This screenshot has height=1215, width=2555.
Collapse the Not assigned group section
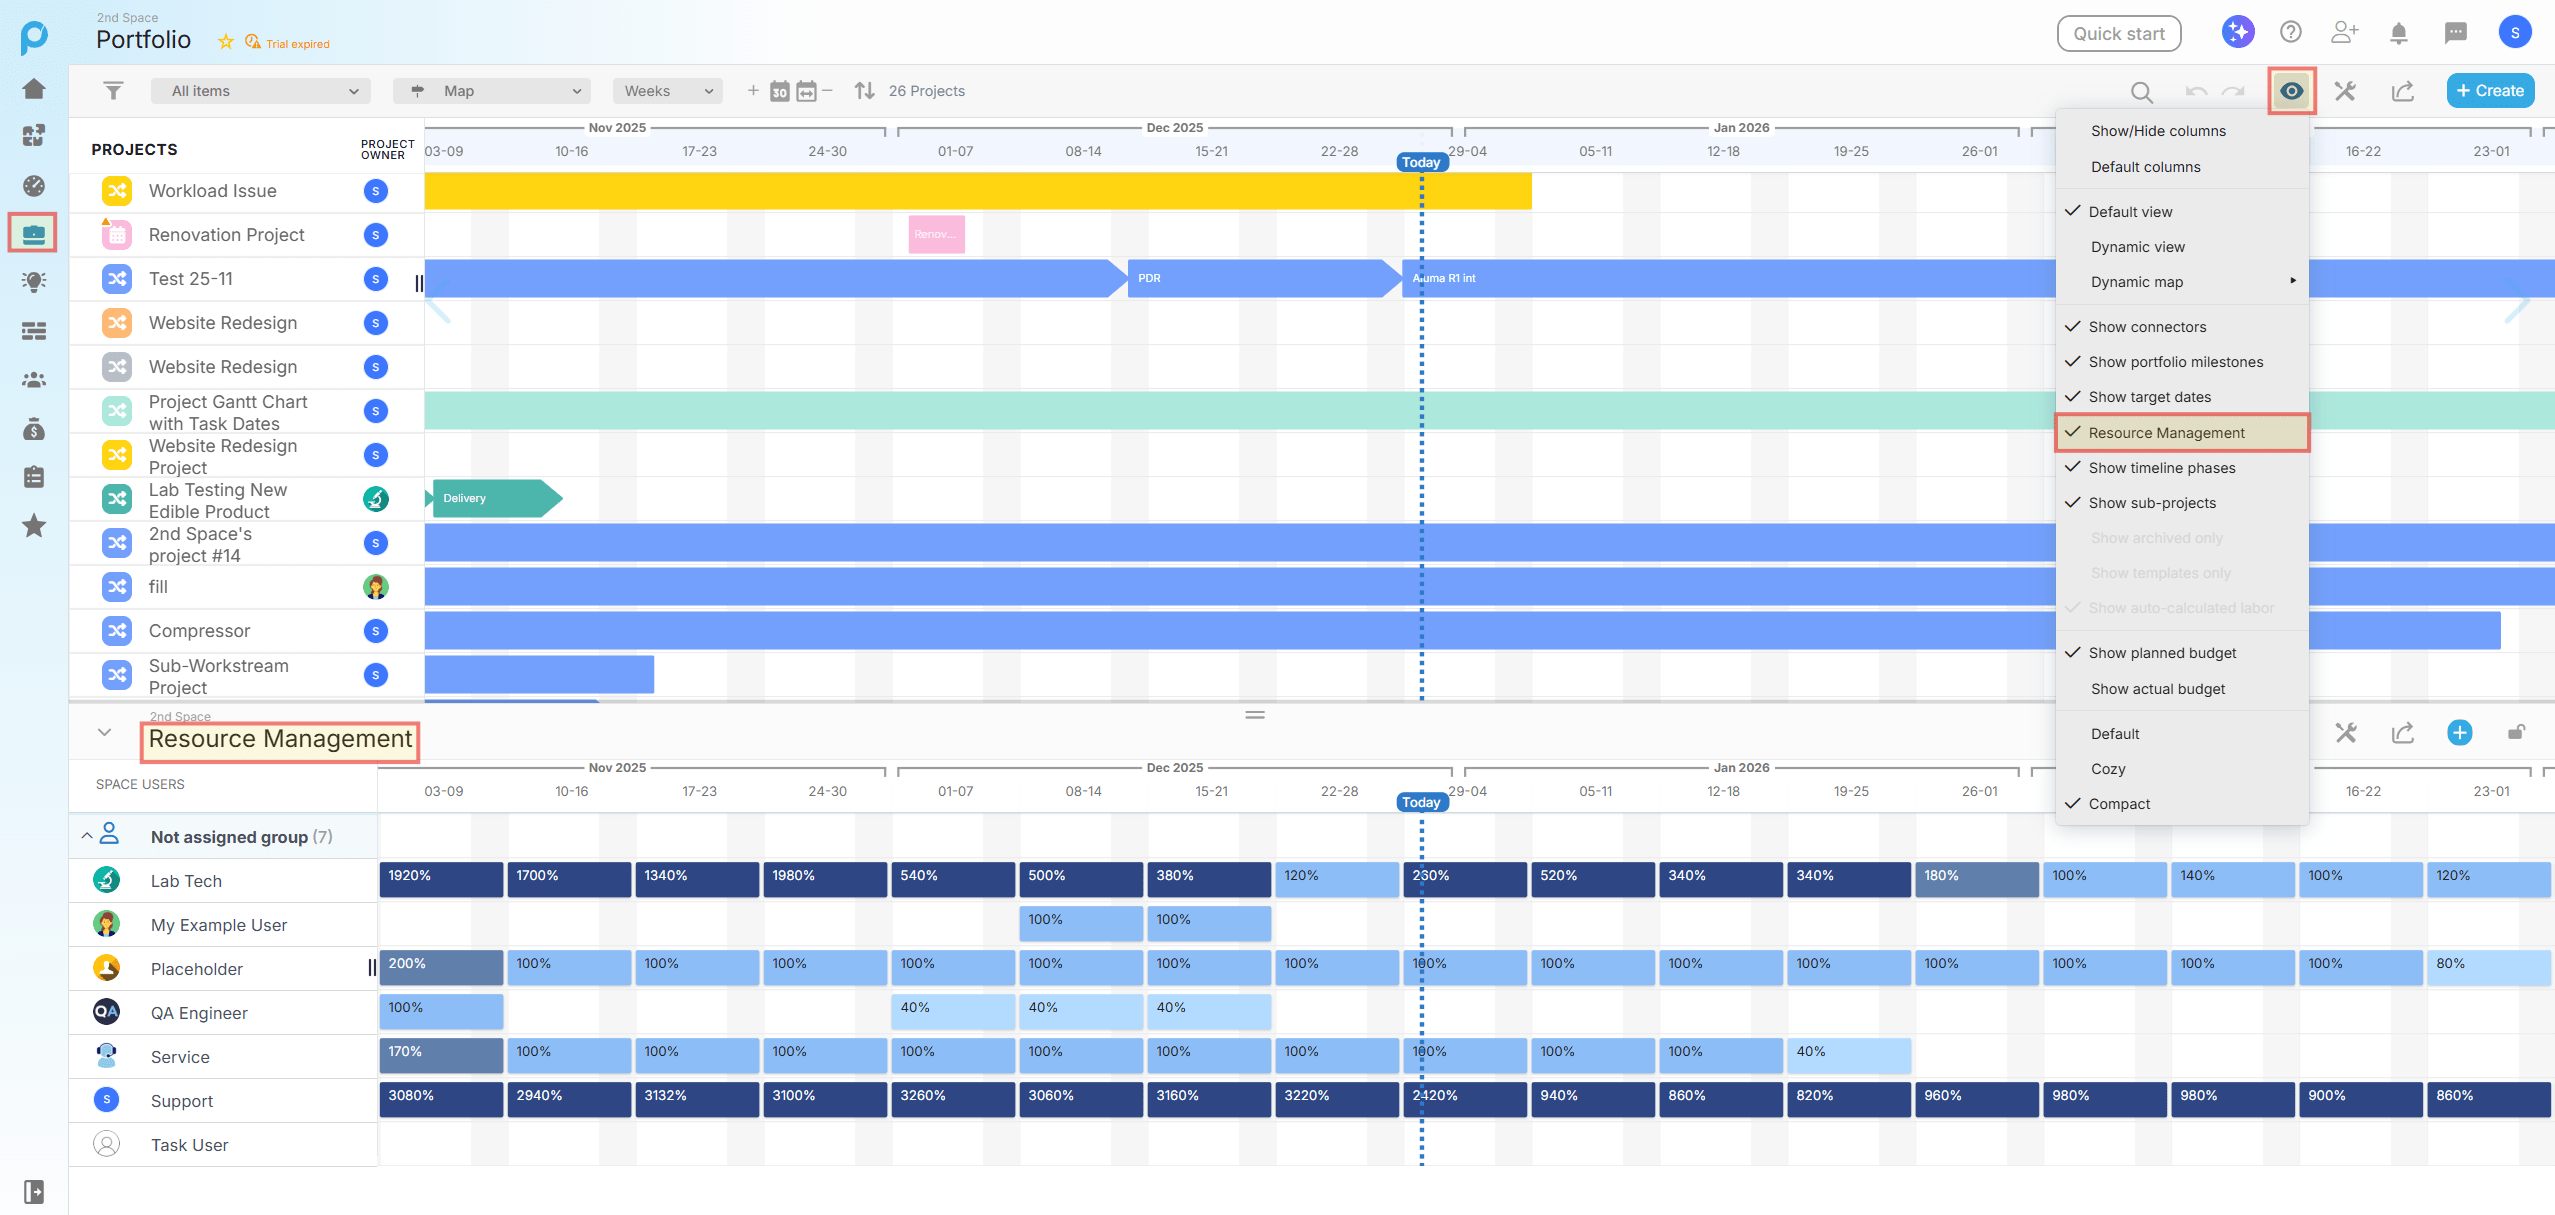pyautogui.click(x=86, y=836)
